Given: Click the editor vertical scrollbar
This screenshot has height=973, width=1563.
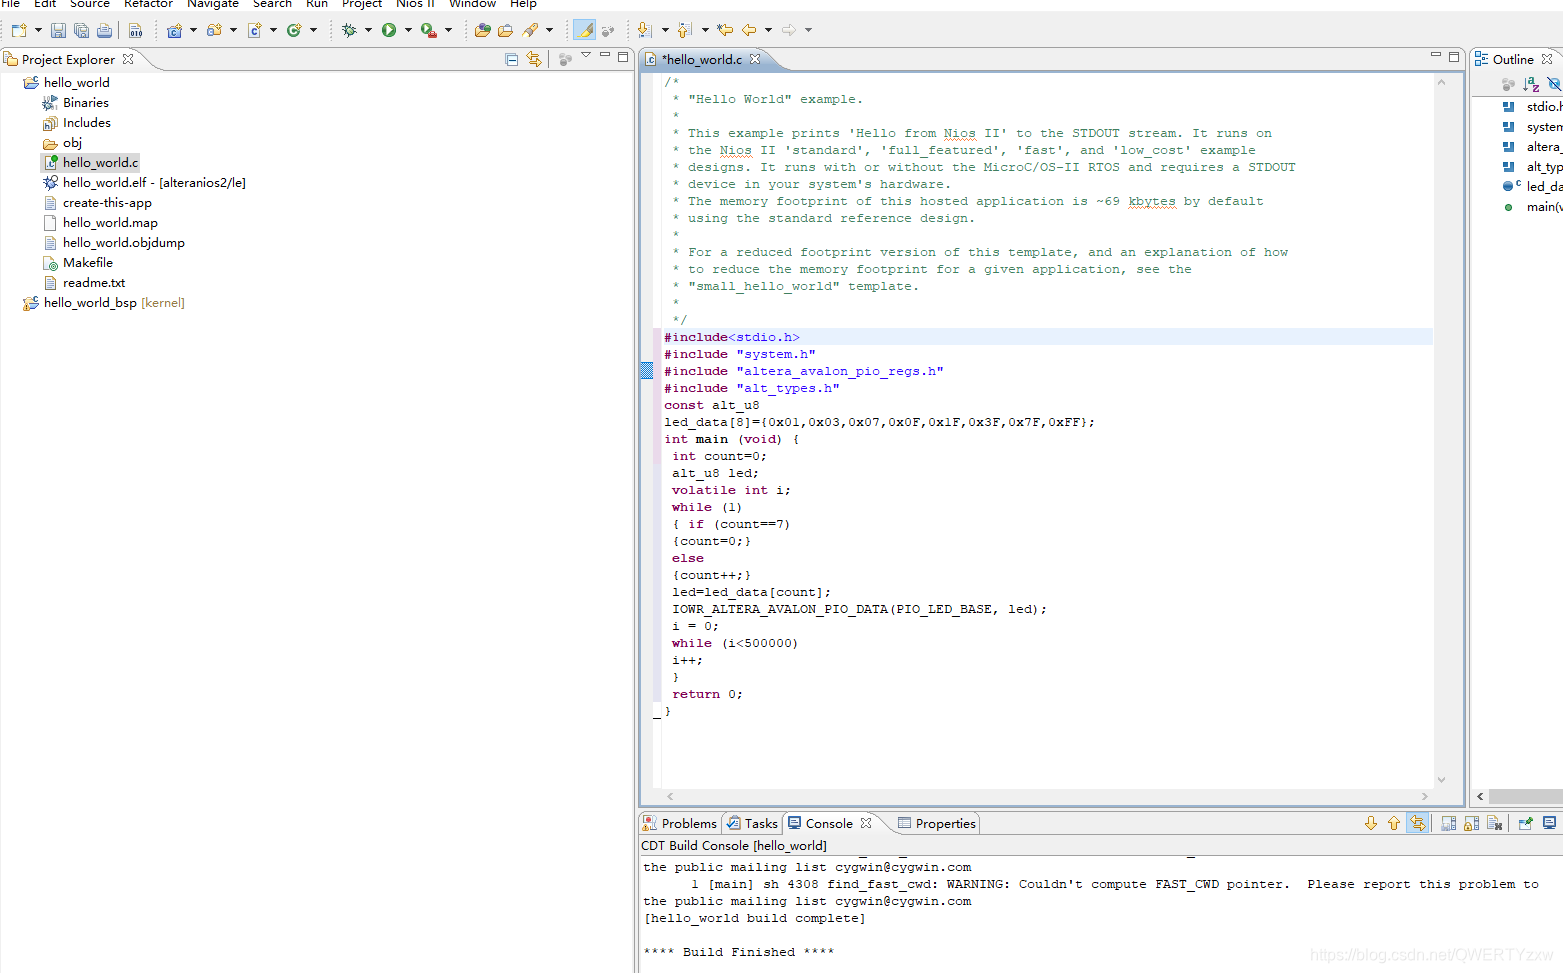Looking at the screenshot, I should click(x=1441, y=430).
